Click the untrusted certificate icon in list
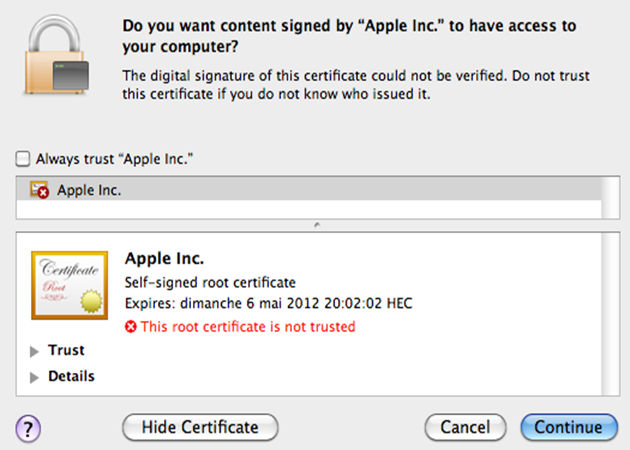This screenshot has width=630, height=450. [x=39, y=189]
